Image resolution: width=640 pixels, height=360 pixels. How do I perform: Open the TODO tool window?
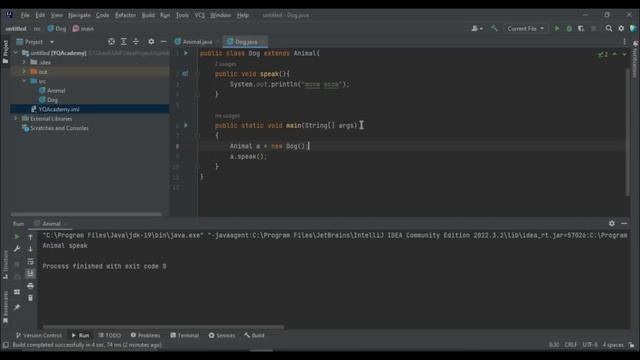tap(109, 336)
